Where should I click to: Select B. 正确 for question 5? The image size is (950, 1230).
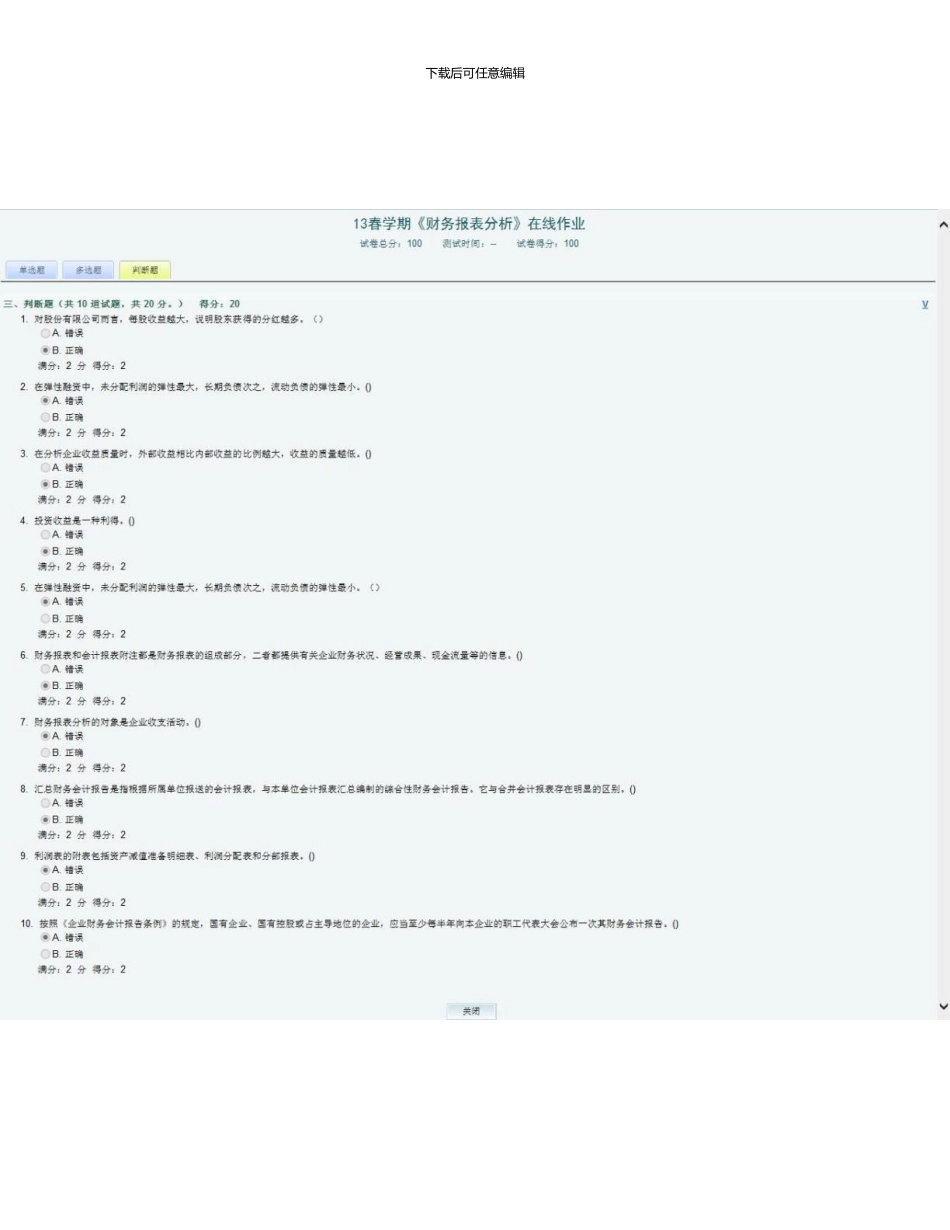point(45,618)
